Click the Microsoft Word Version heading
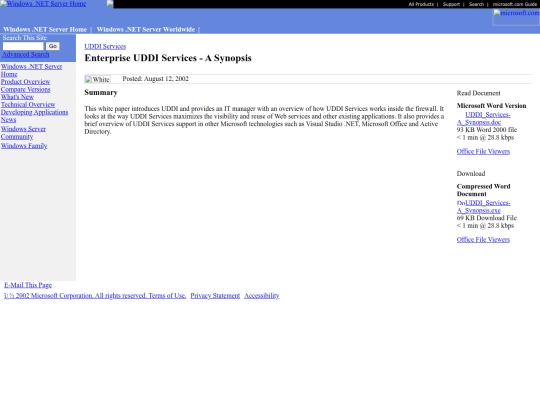 click(x=491, y=106)
